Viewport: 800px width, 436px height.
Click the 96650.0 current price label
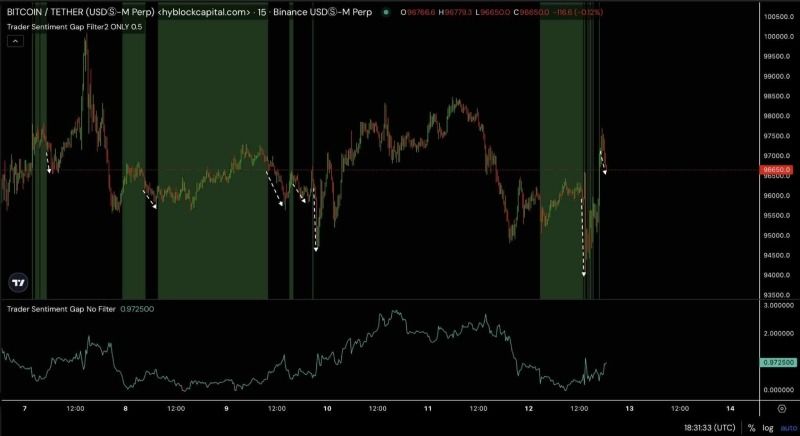(776, 170)
